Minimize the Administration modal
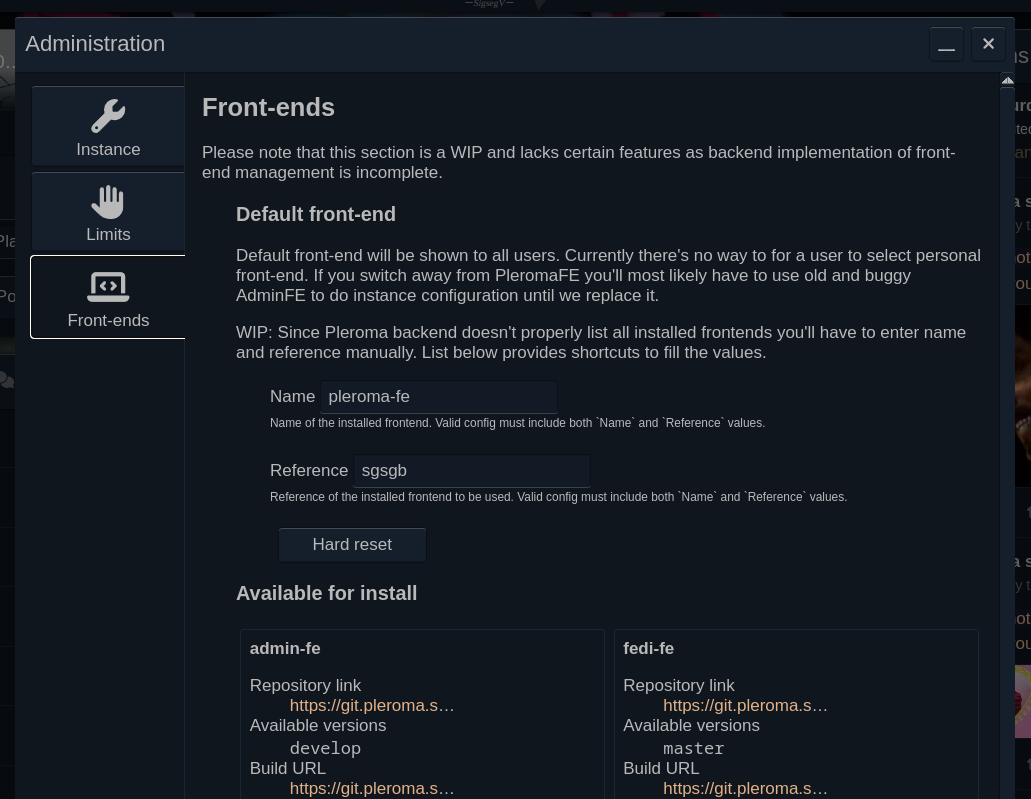Viewport: 1031px width, 799px height. (946, 44)
